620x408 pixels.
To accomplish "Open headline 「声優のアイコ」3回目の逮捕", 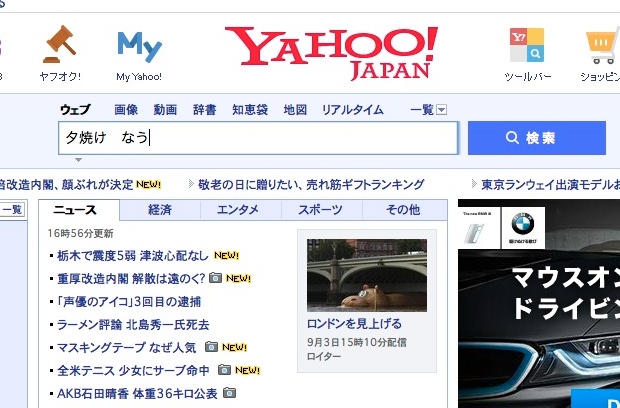I will 129,302.
